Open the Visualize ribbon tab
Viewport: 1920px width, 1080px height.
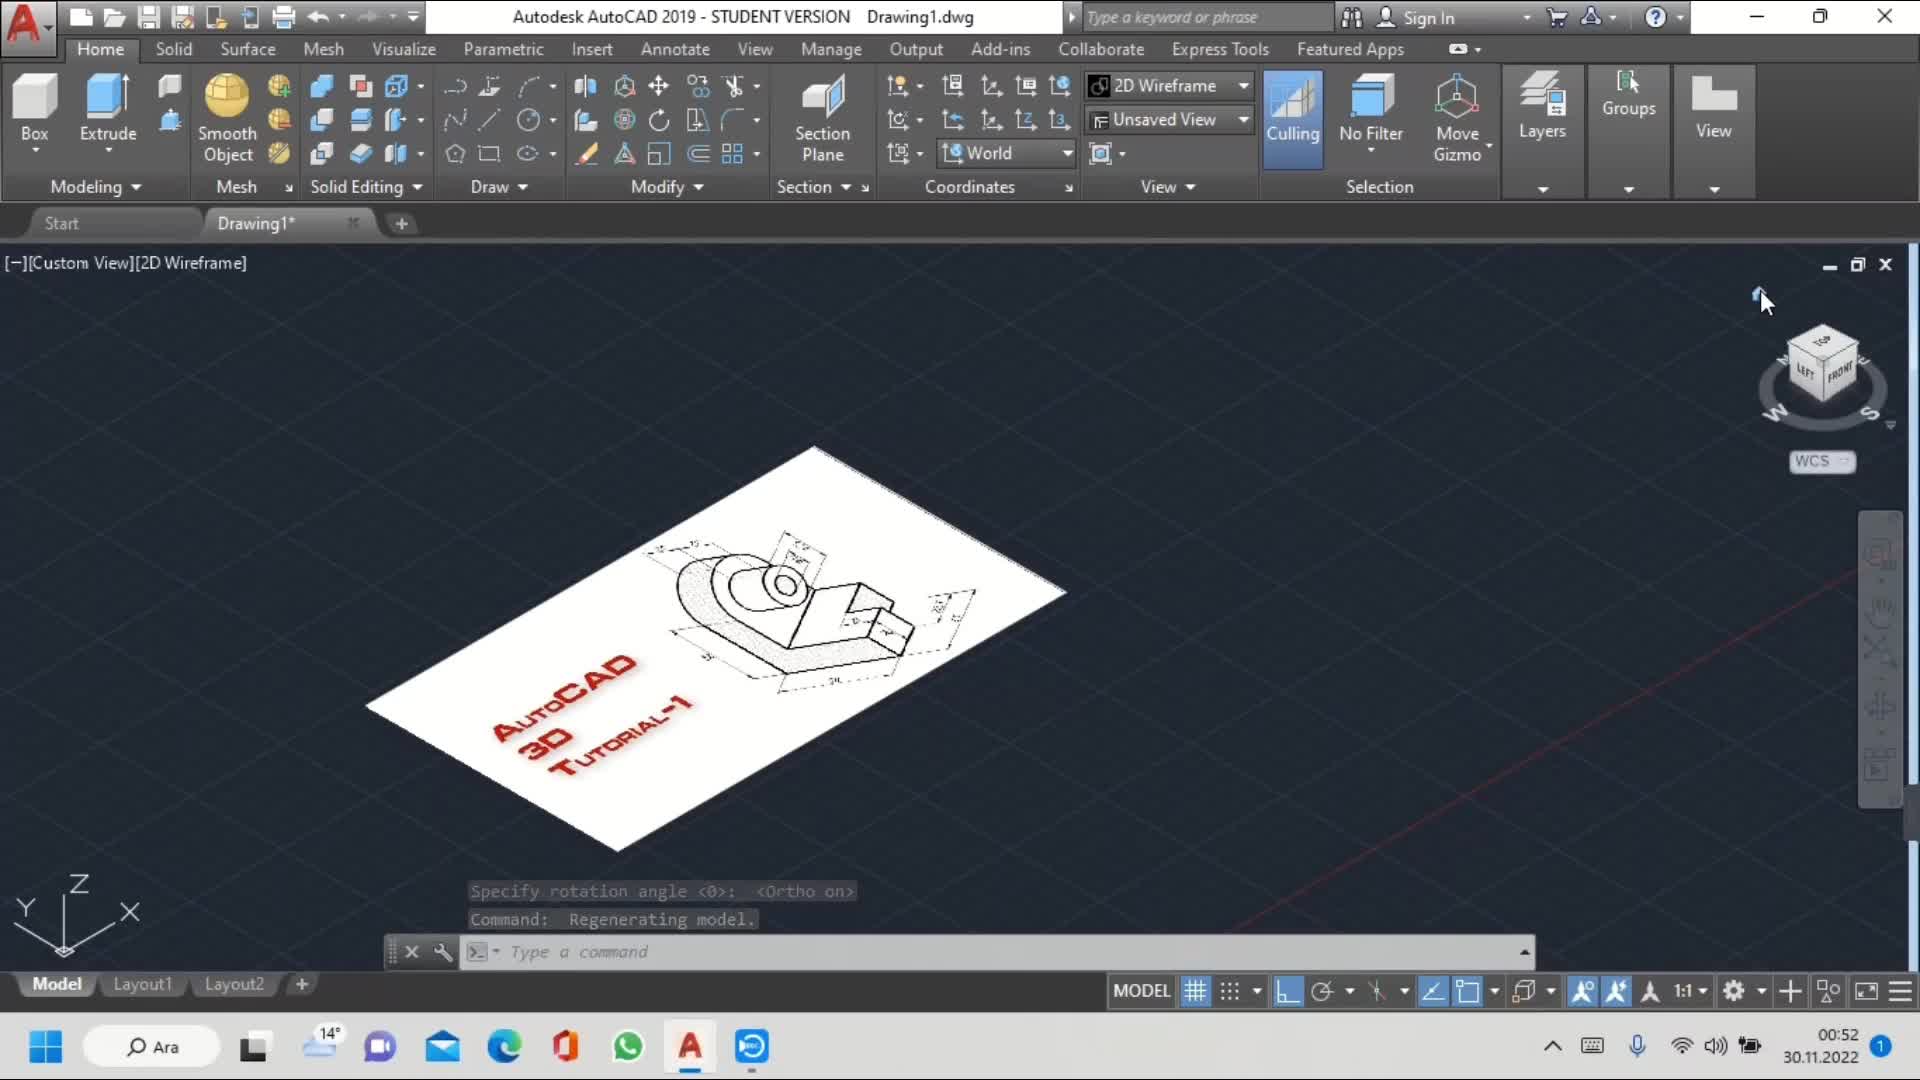tap(403, 49)
